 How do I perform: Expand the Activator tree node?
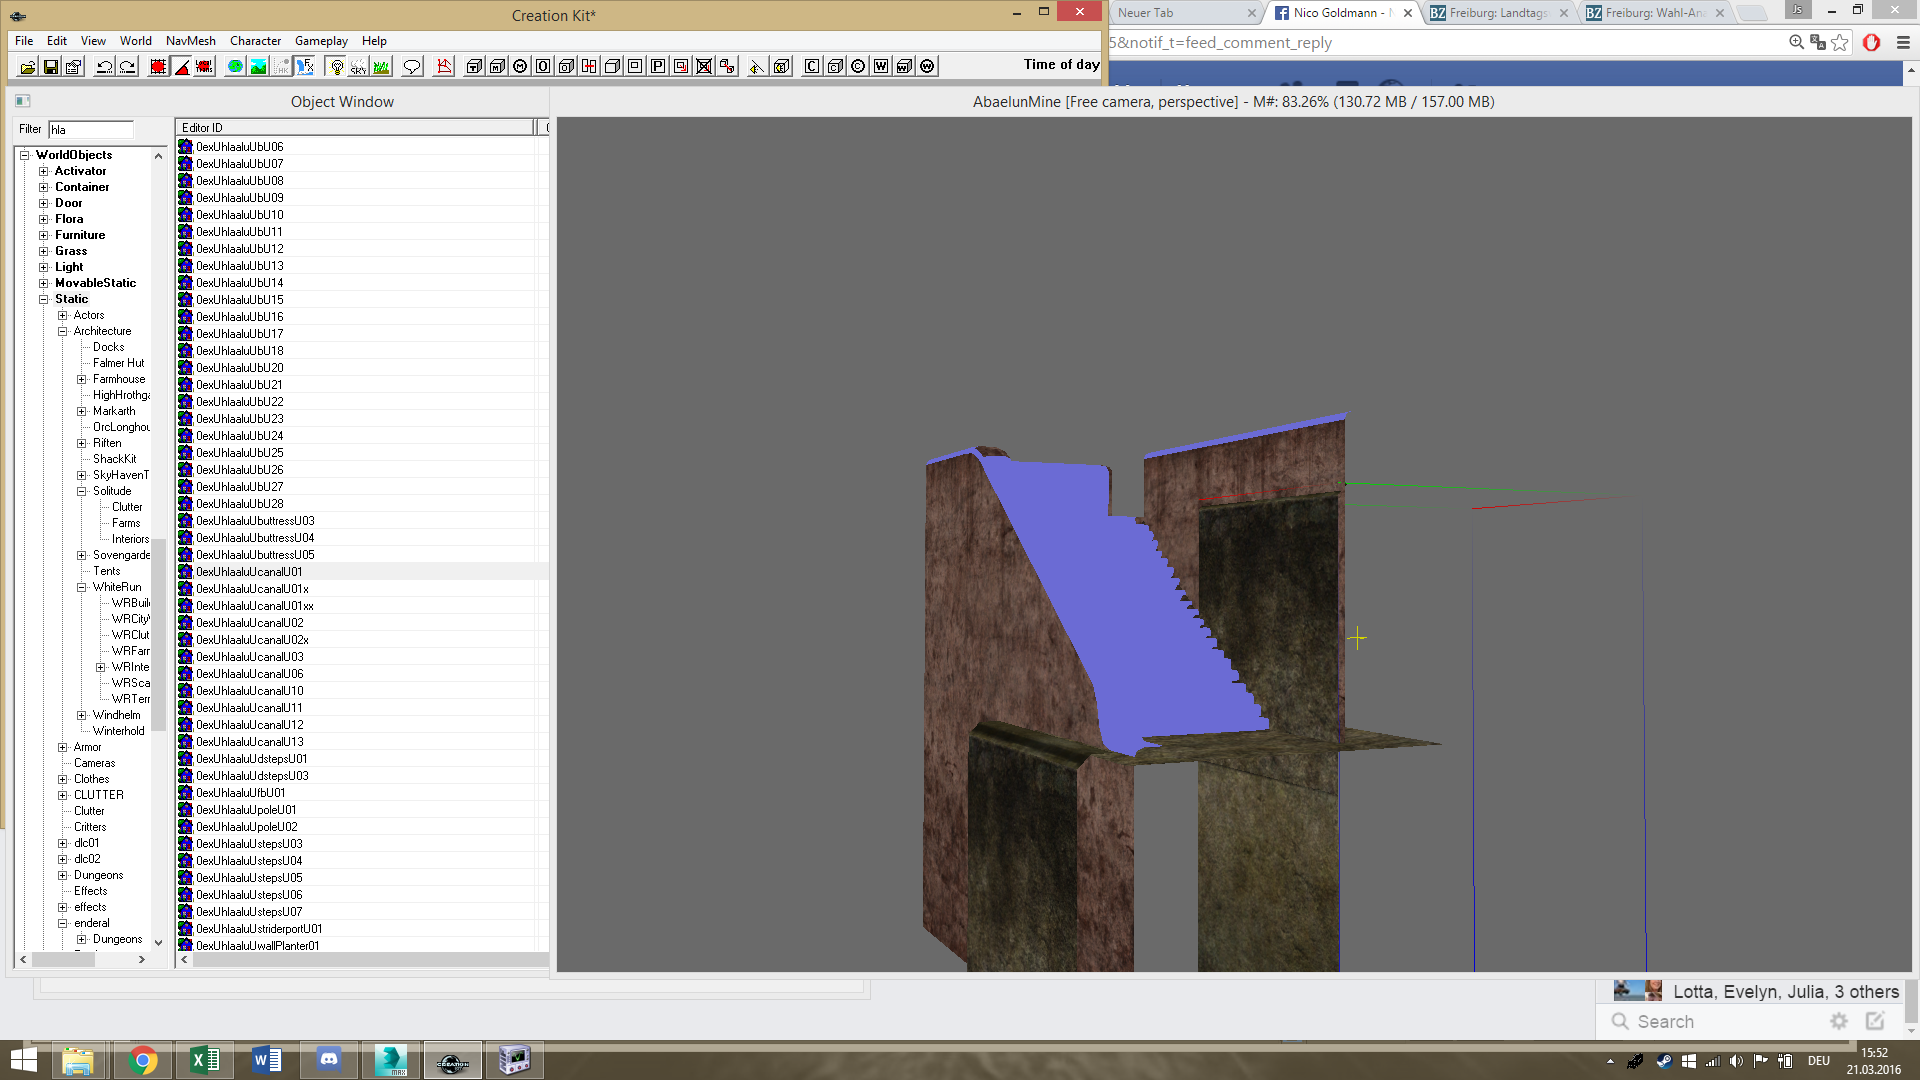coord(44,172)
